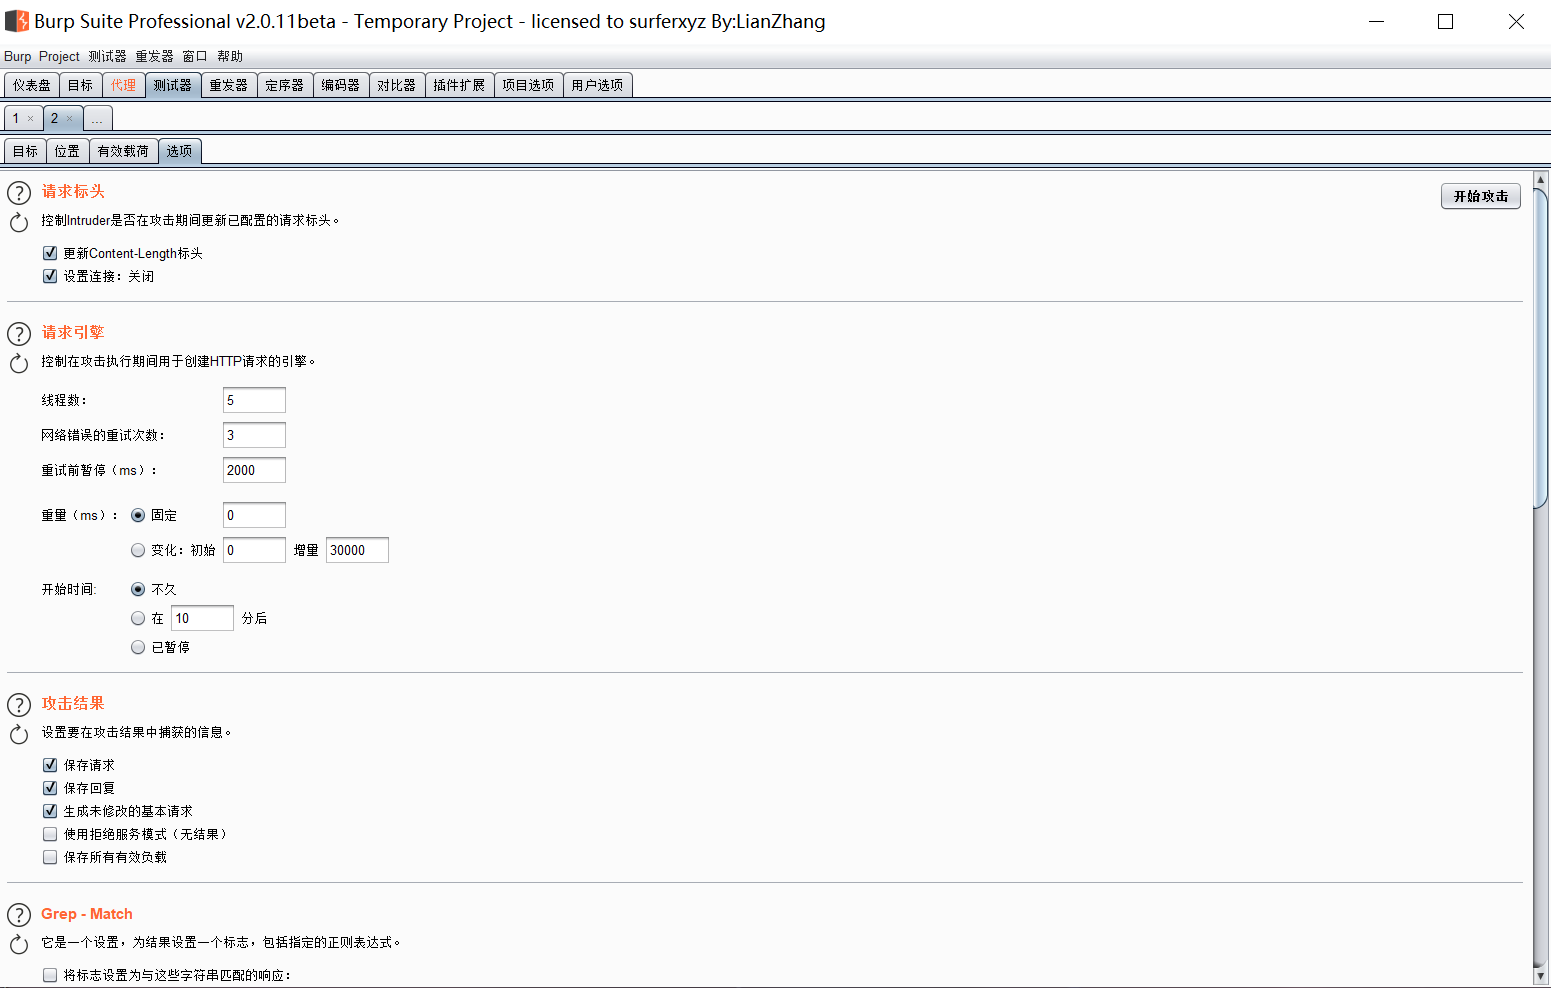Open Intruder 有效载荷 sub-tab
1551x988 pixels.
coord(123,151)
